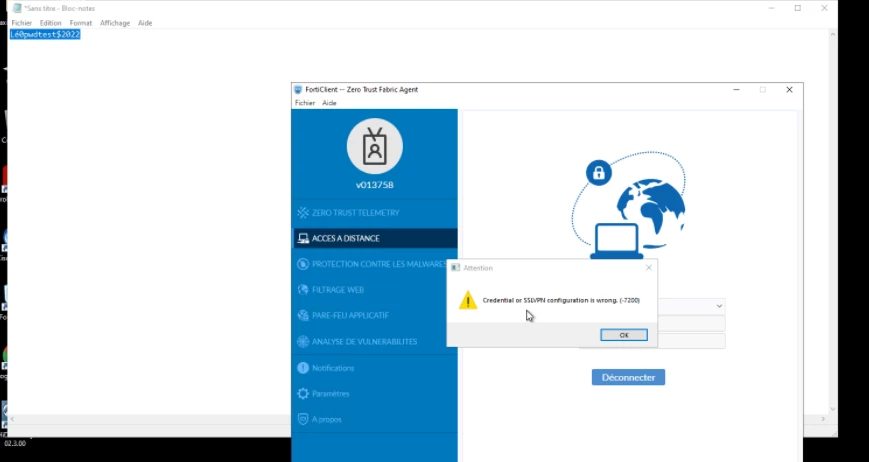The image size is (869, 462).
Task: Close the FortiClient window
Action: (x=789, y=90)
